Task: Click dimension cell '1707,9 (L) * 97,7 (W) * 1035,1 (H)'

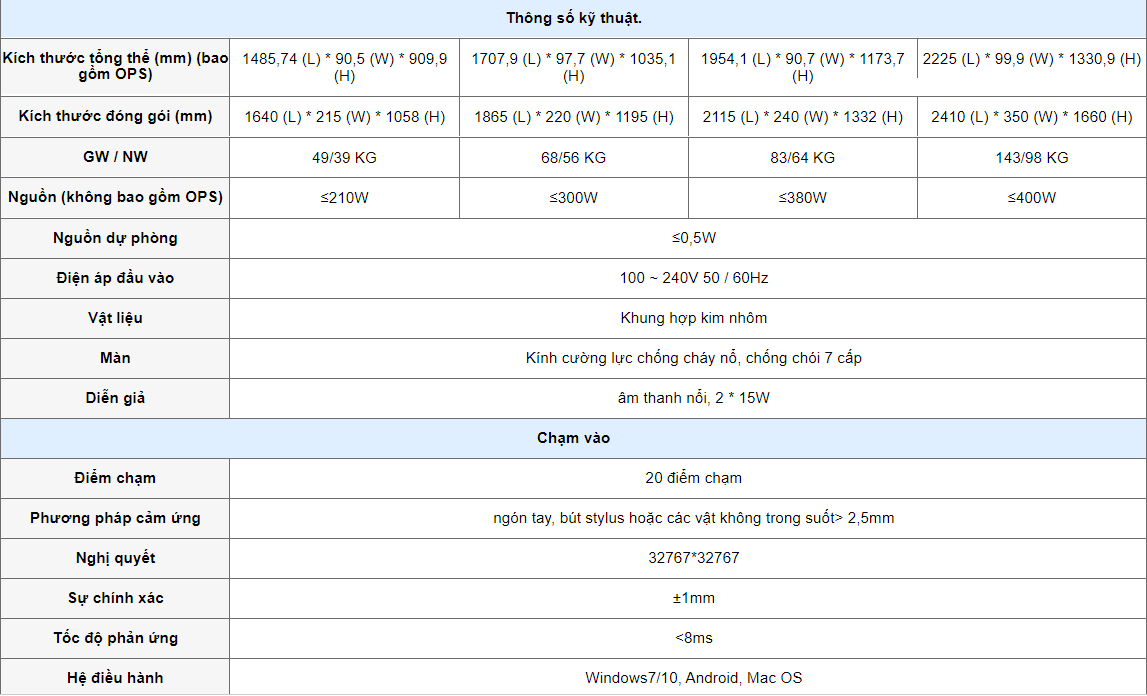Action: tap(574, 67)
